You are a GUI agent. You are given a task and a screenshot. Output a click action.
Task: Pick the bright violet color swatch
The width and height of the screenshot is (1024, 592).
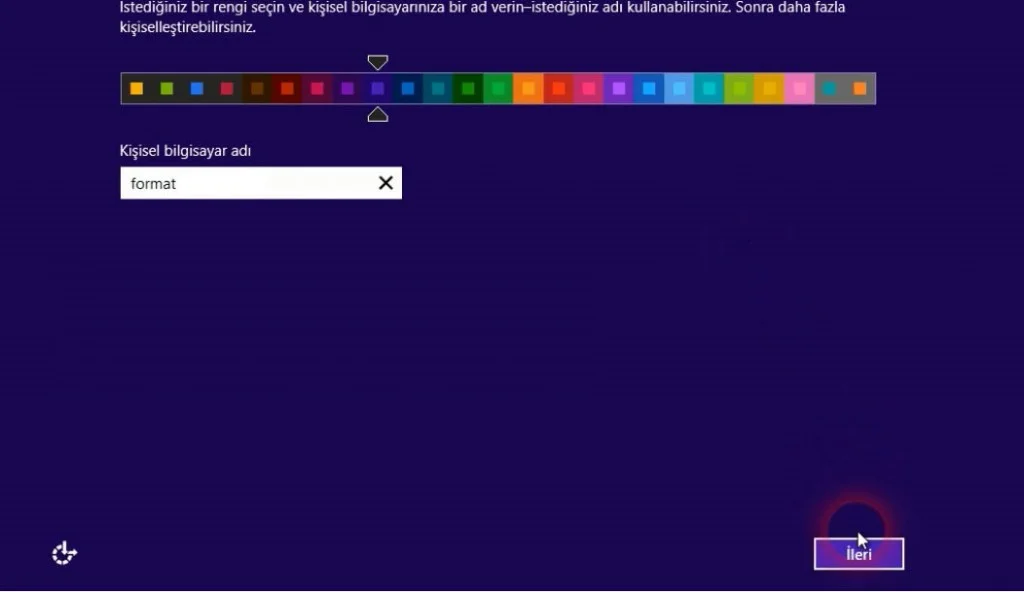(619, 89)
